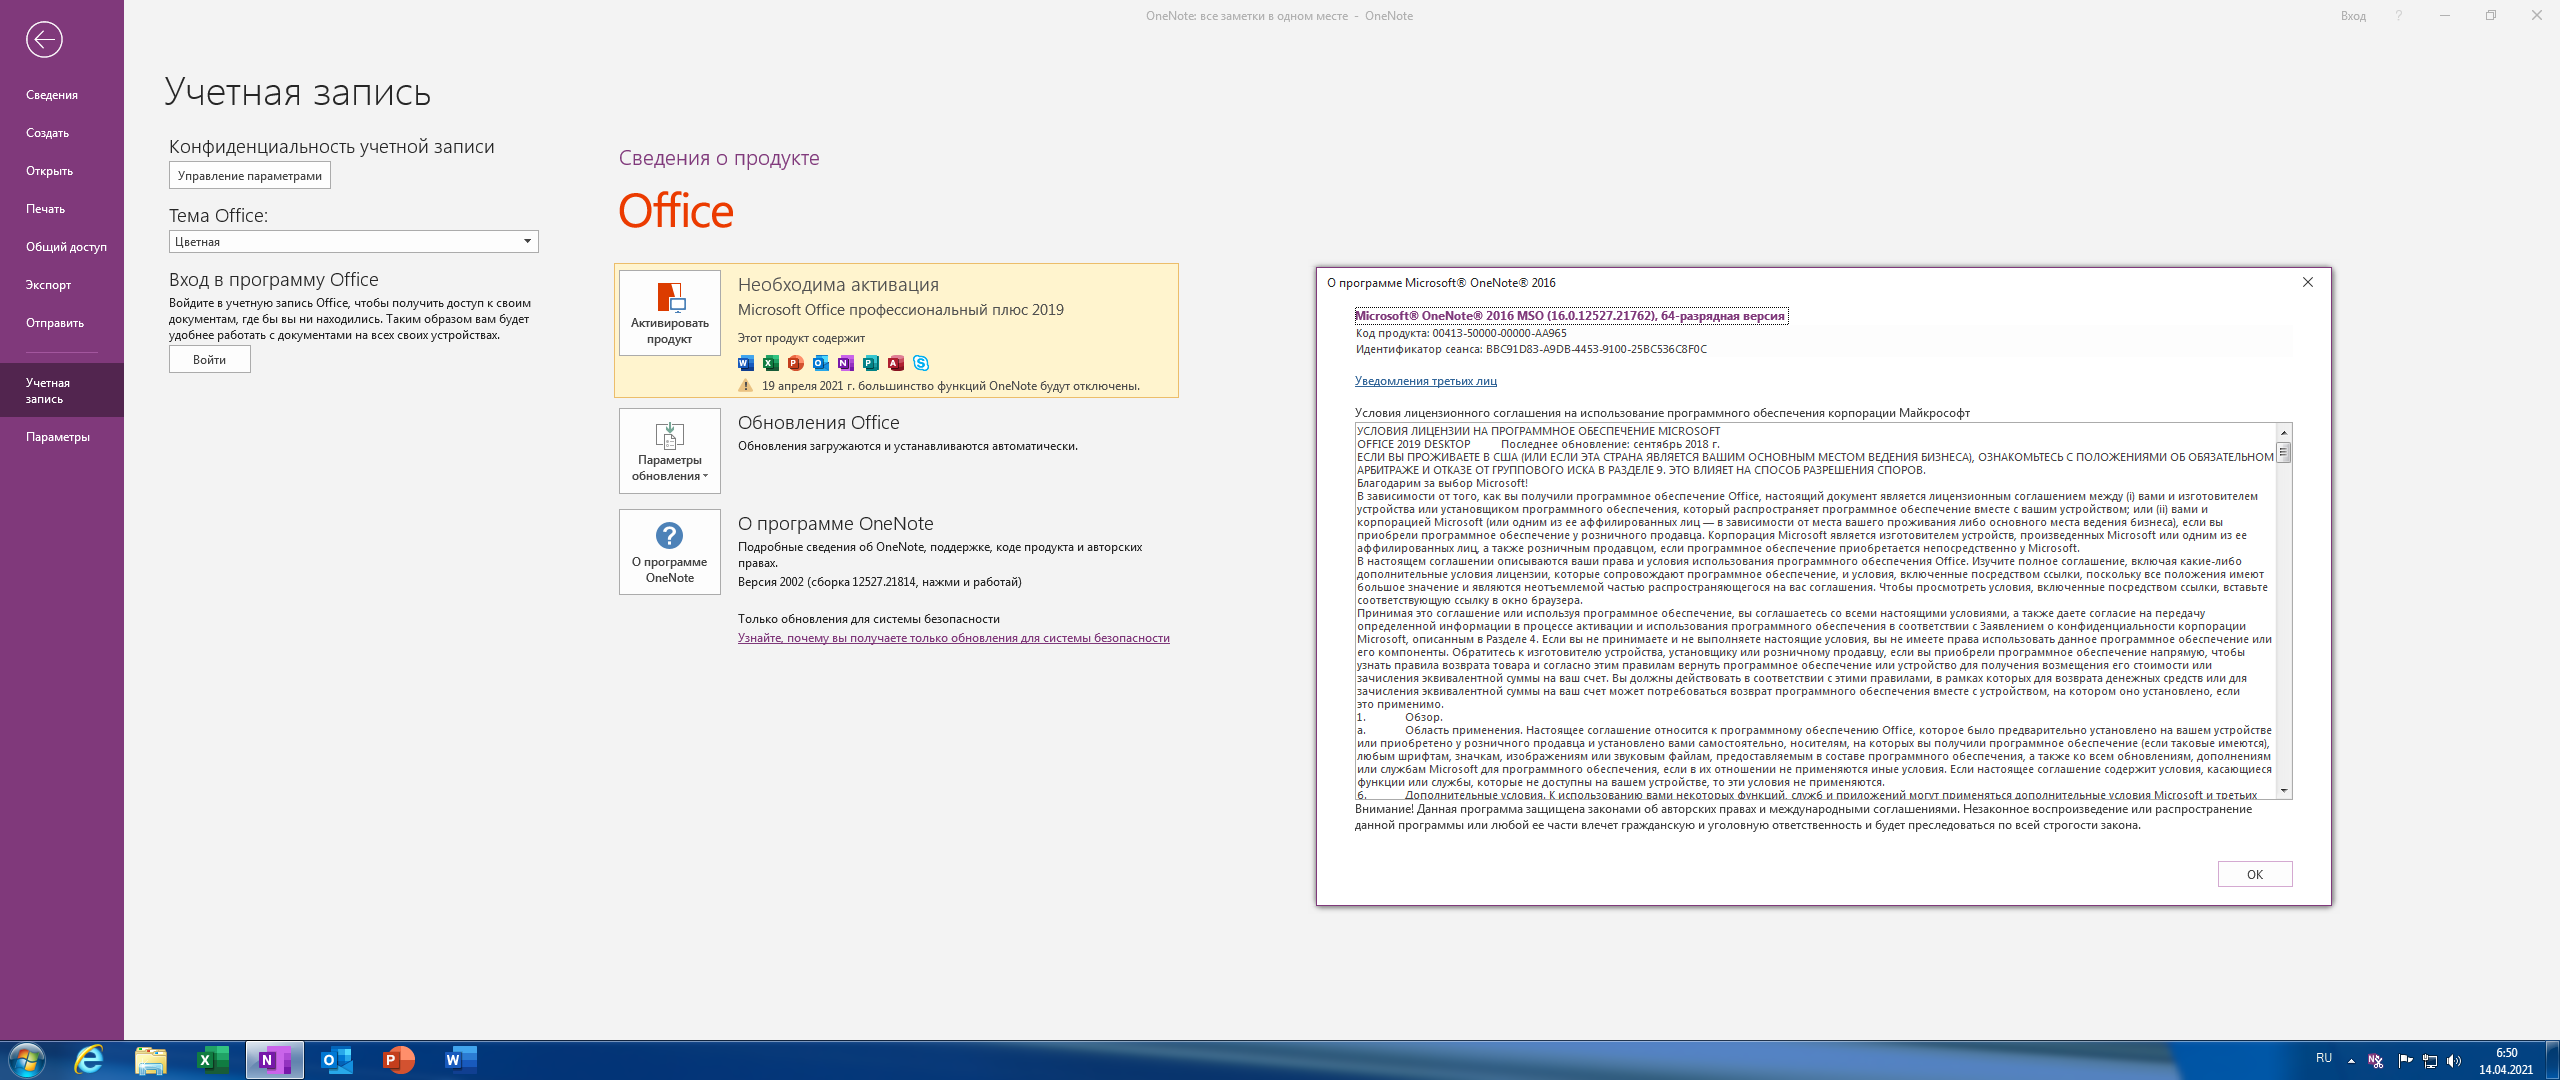Click the license scrollbar thumb
The width and height of the screenshot is (2560, 1080).
[2284, 451]
